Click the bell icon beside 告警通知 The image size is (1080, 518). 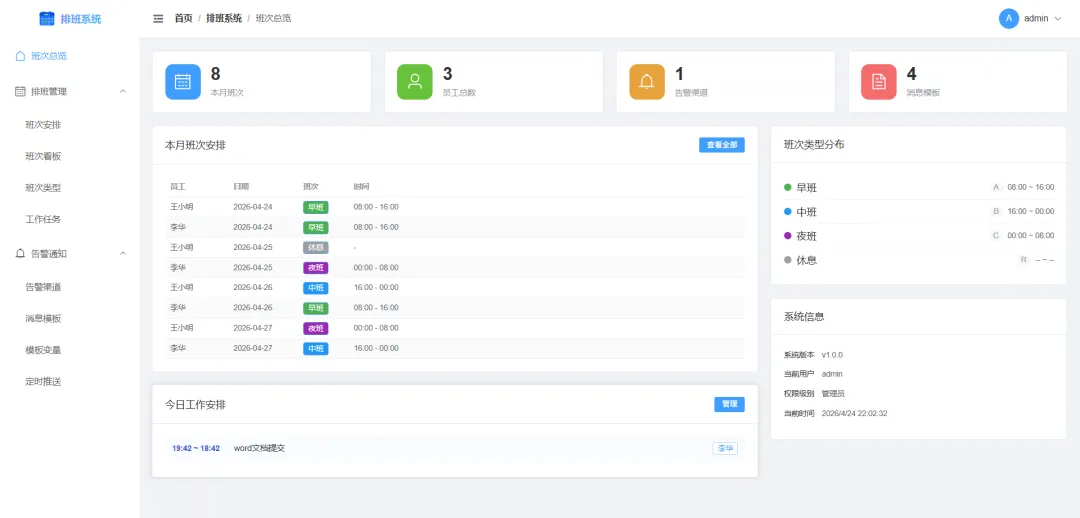click(20, 253)
